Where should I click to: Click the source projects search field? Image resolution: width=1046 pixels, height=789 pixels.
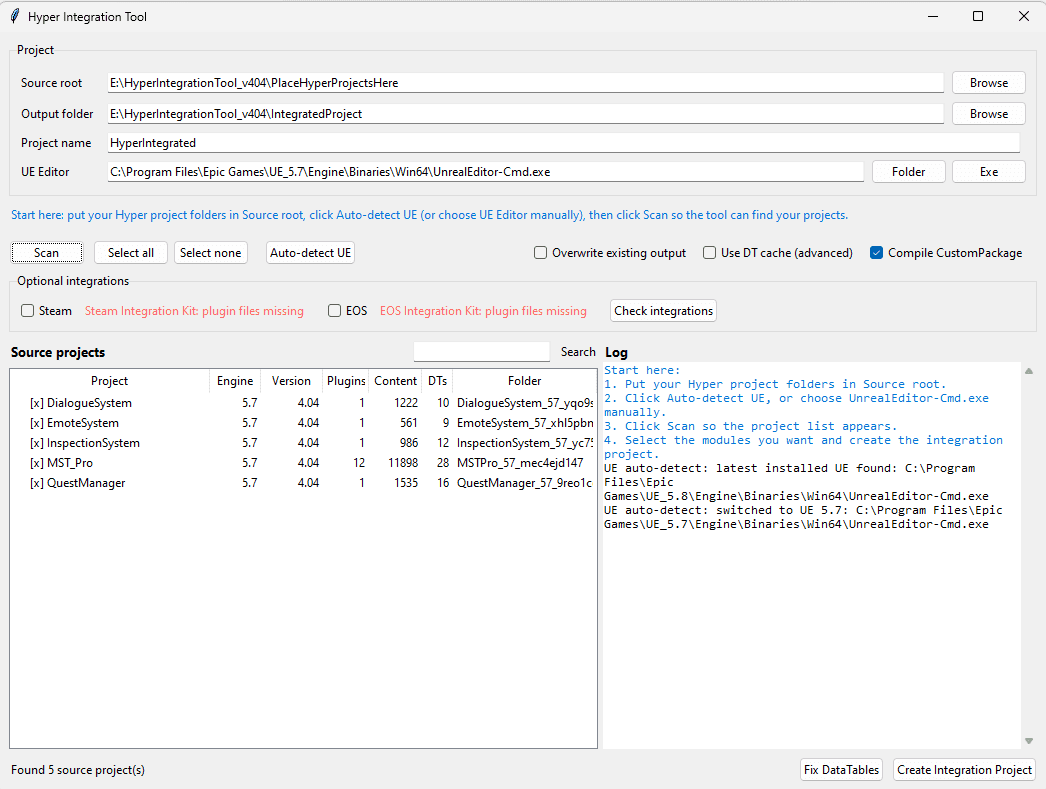tap(481, 351)
